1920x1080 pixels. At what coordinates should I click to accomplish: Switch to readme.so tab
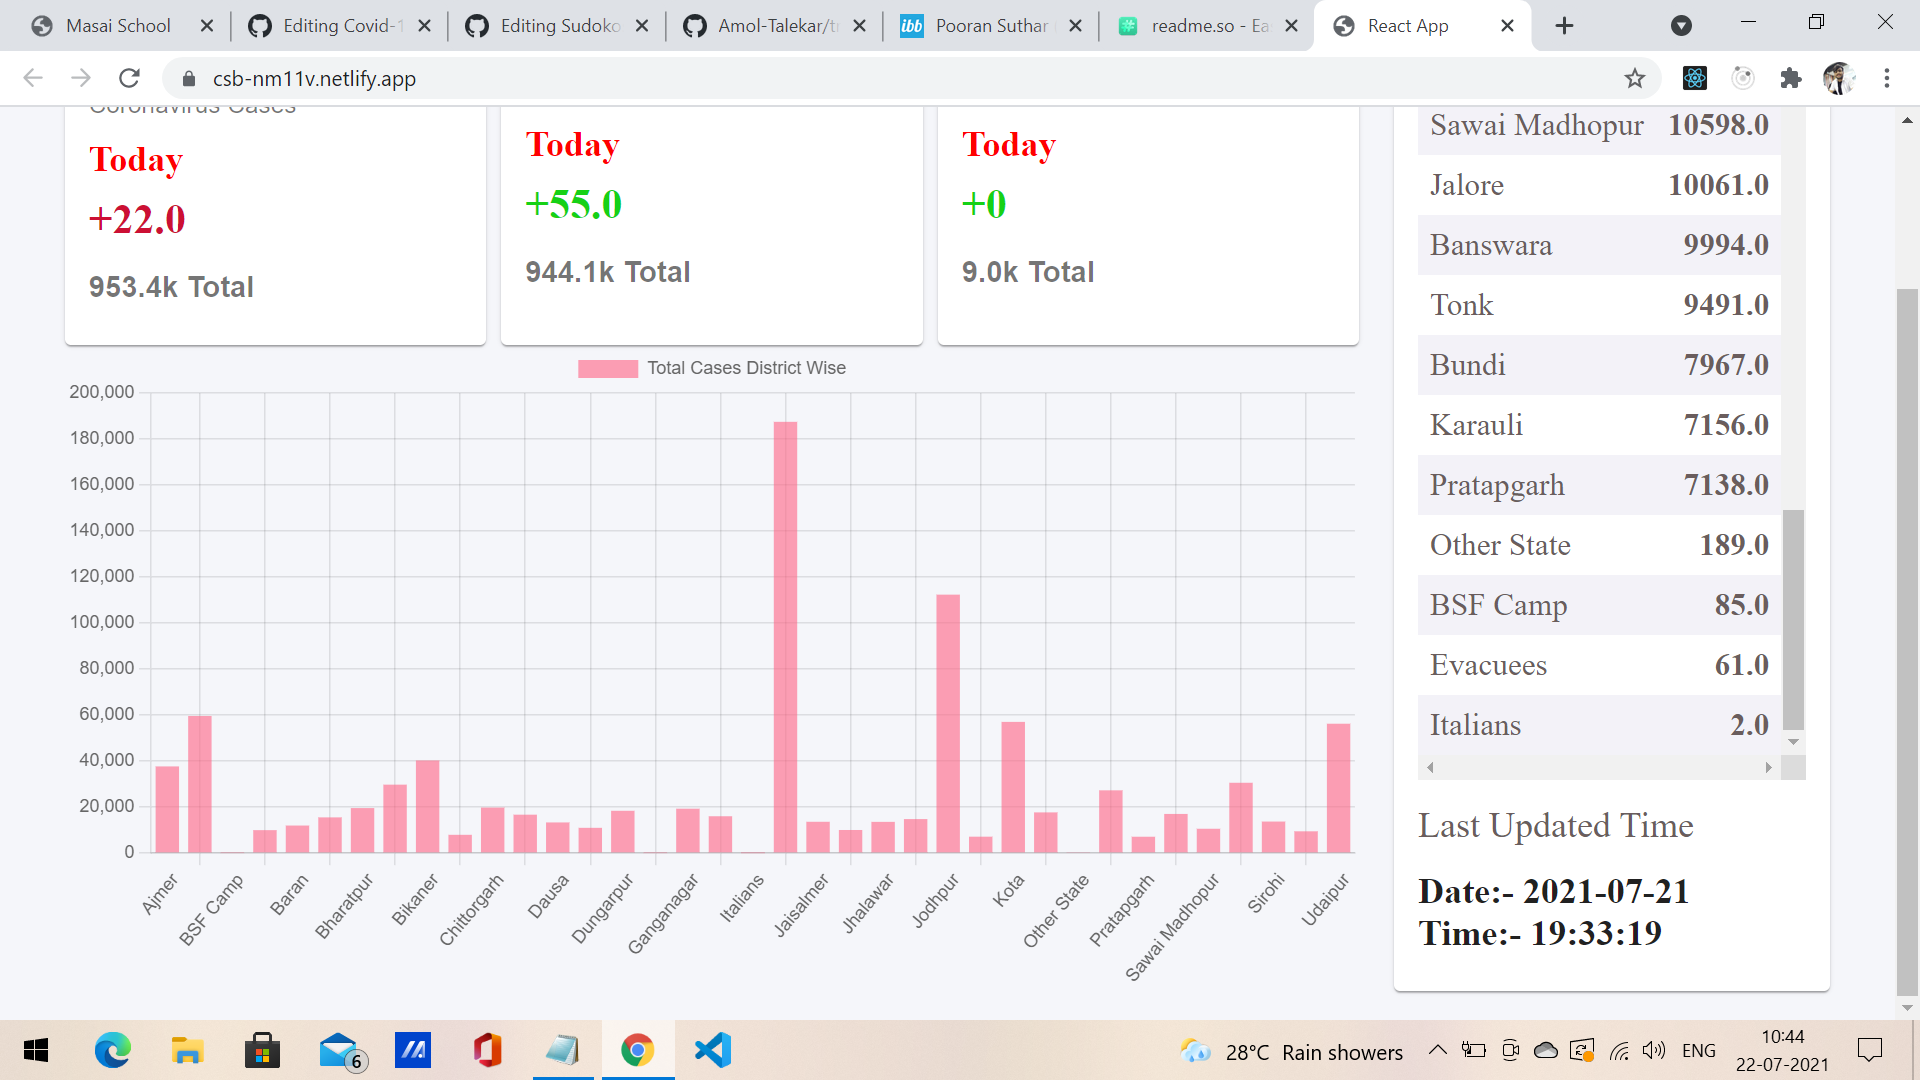click(x=1208, y=26)
